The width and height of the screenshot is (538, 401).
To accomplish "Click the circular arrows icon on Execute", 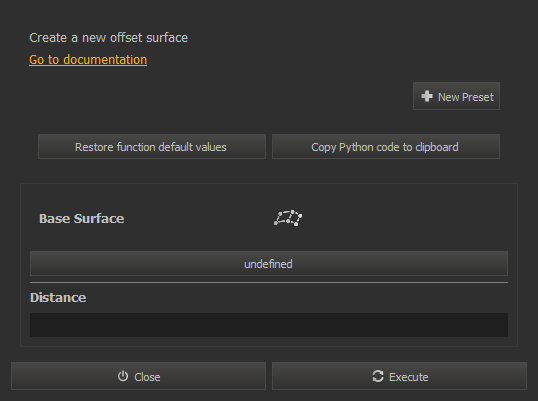I will (378, 376).
